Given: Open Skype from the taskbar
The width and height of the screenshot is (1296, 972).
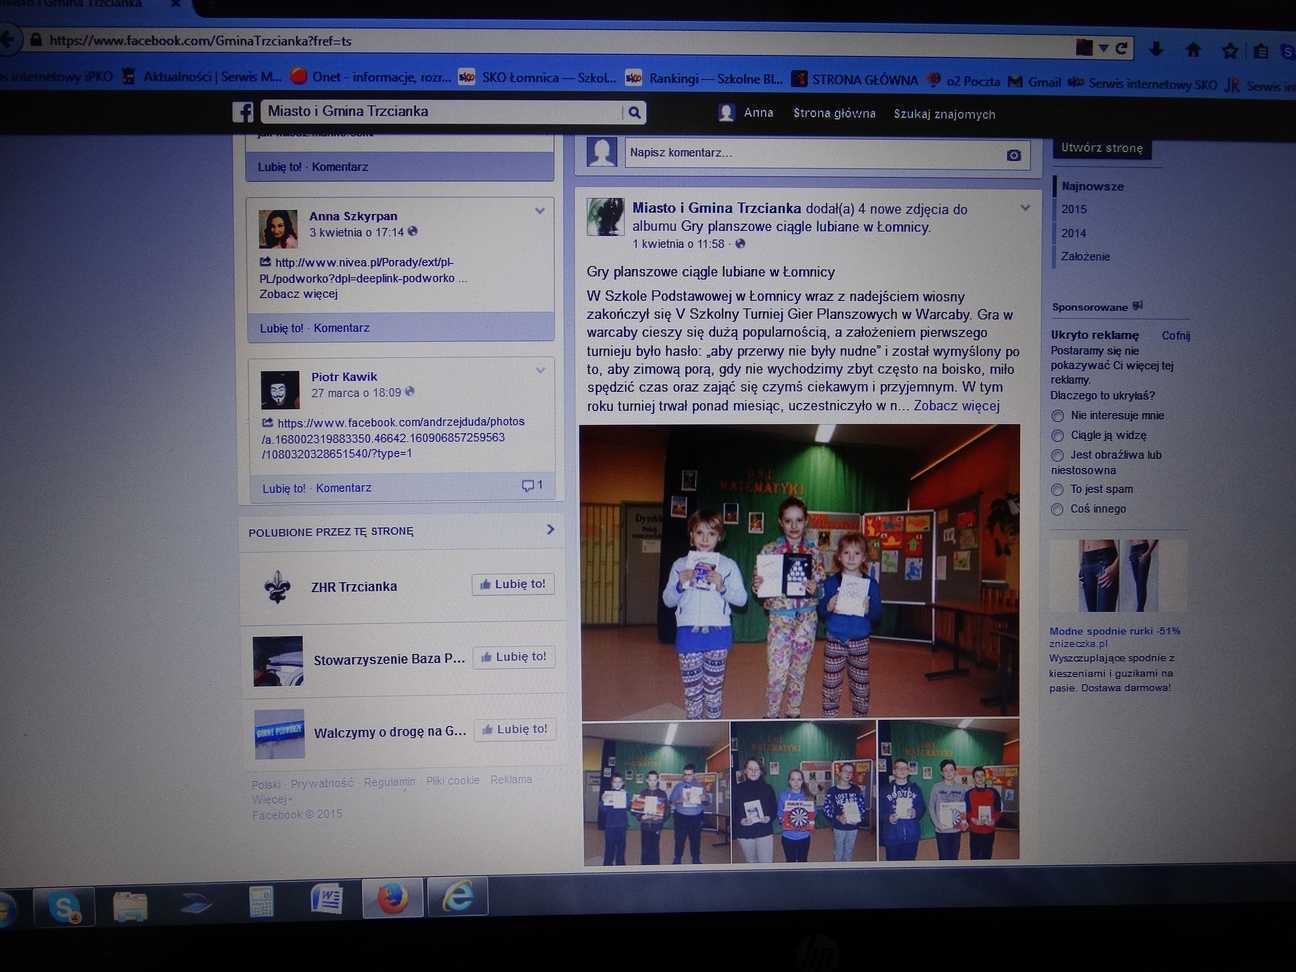Looking at the screenshot, I should coord(65,907).
